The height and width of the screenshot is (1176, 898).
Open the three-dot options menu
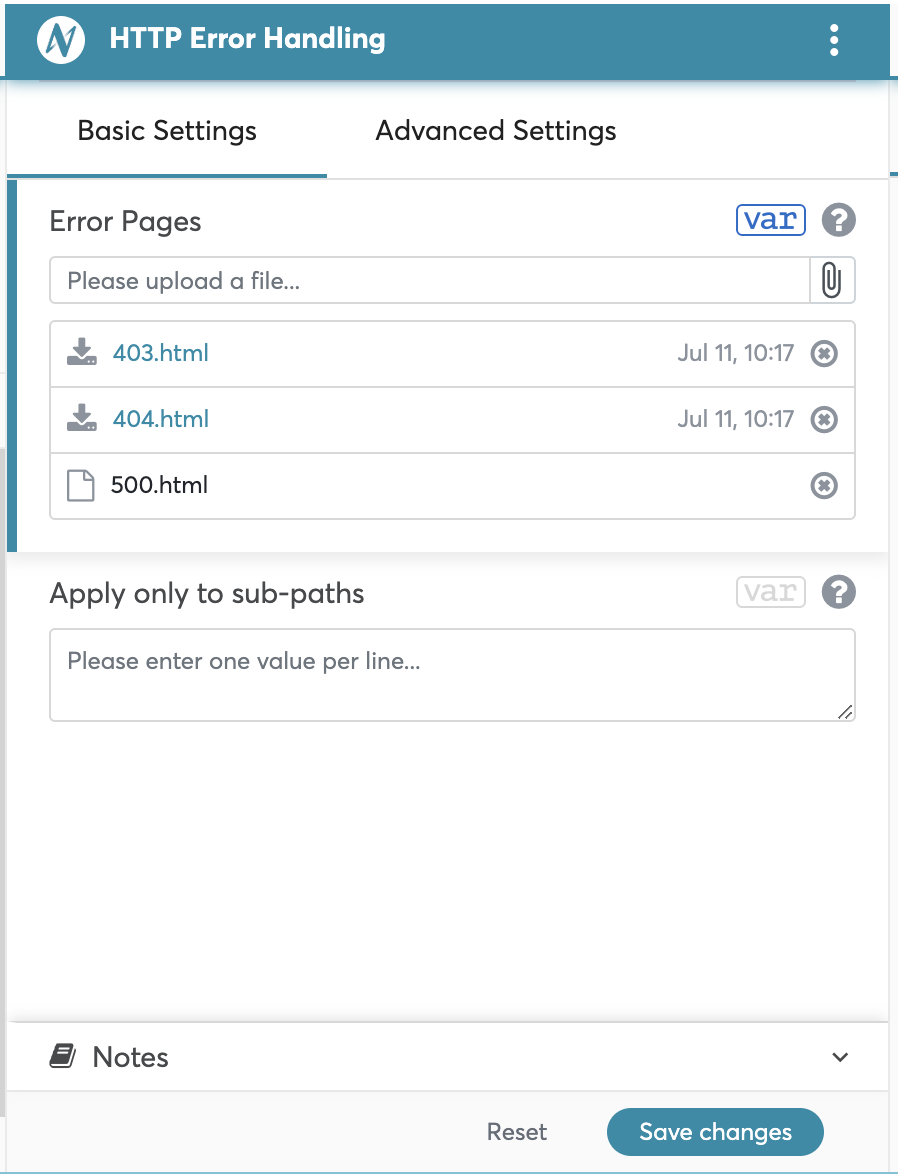[834, 40]
